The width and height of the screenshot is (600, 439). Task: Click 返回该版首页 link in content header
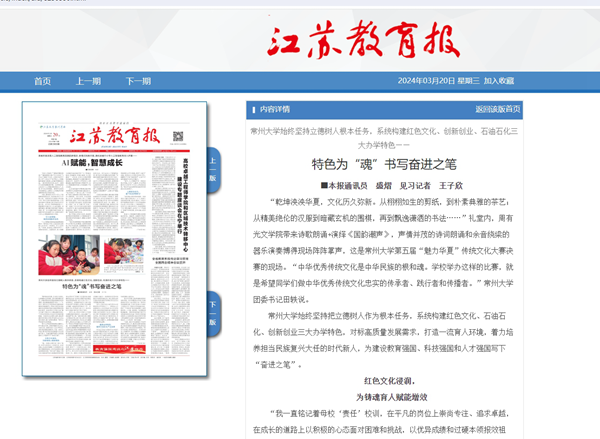tap(497, 109)
